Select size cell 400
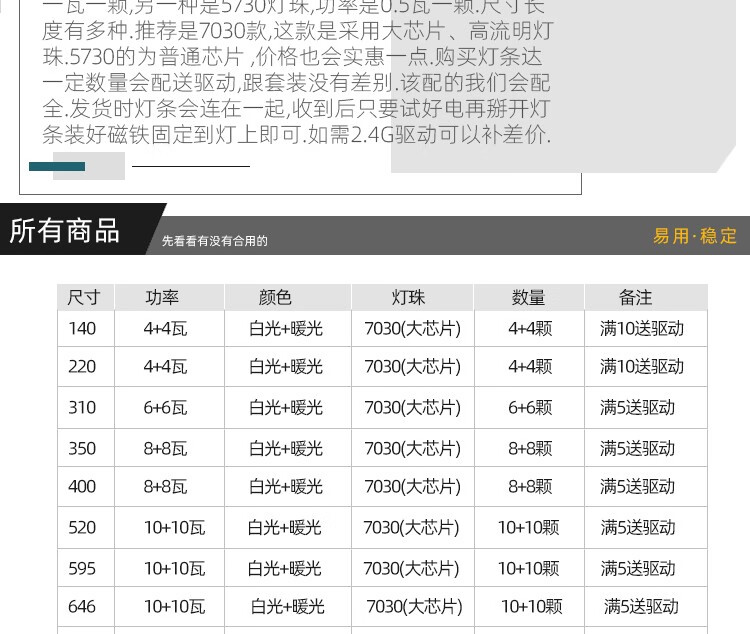 click(x=82, y=487)
